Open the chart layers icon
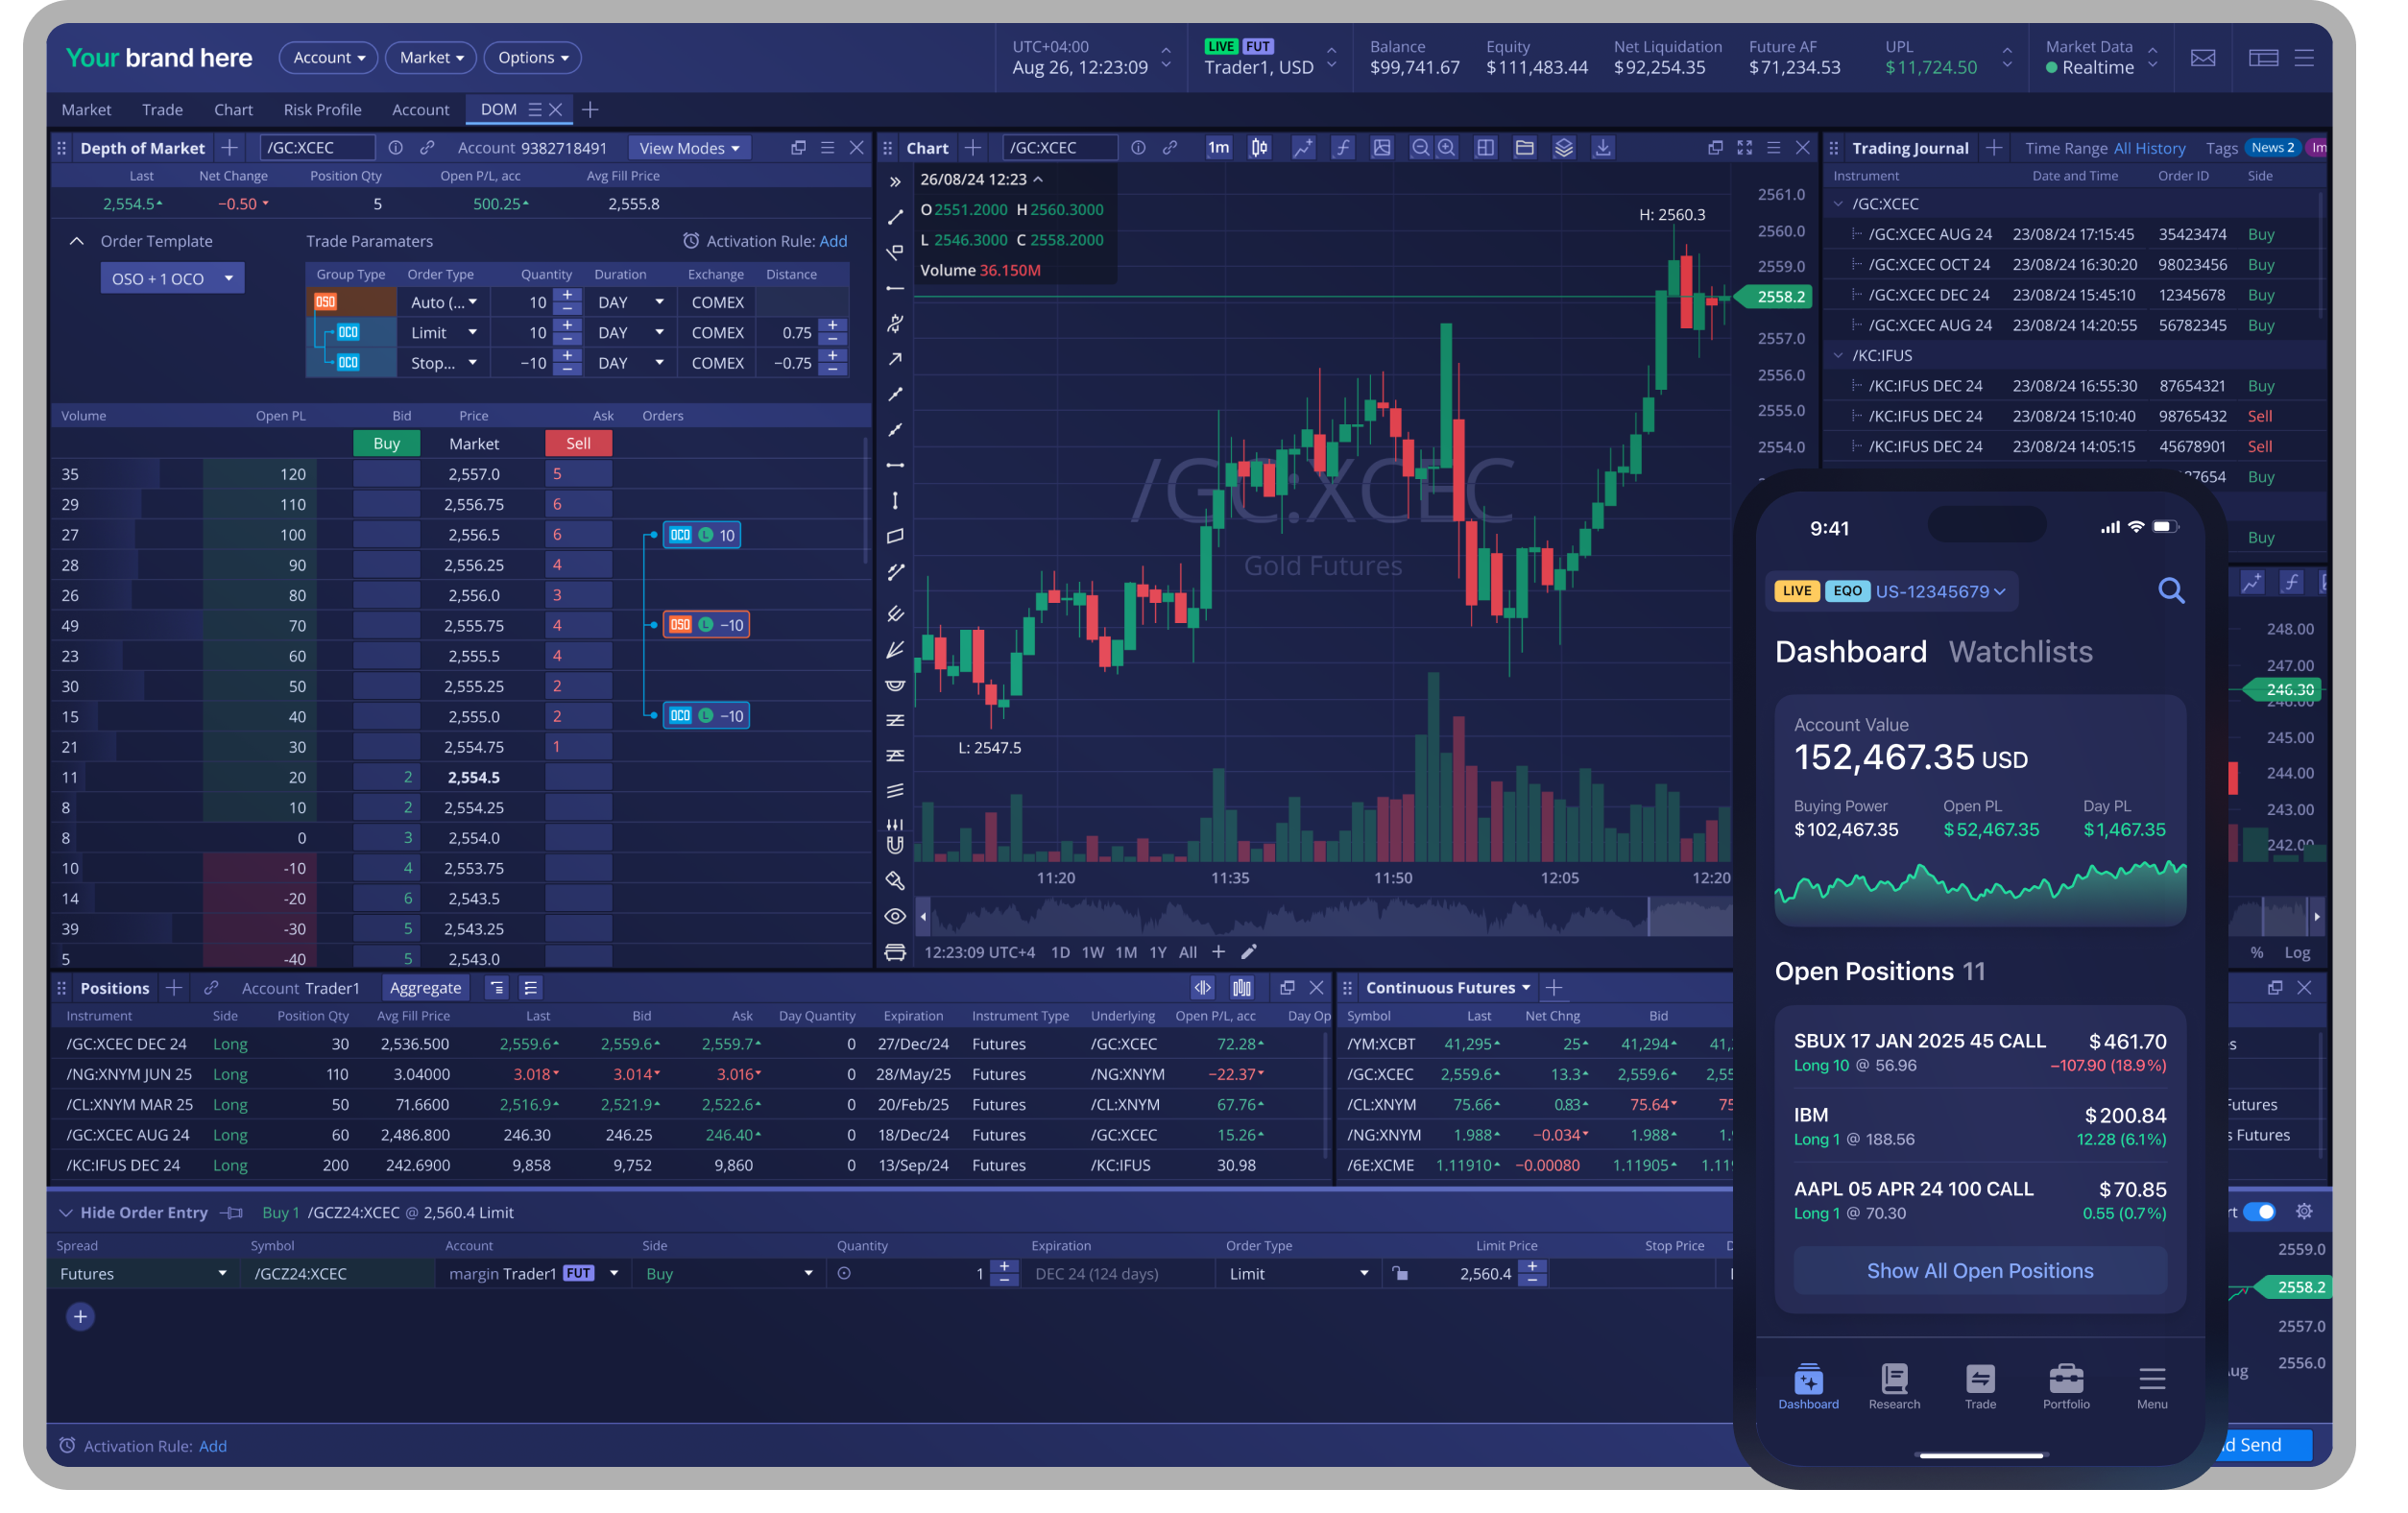Screen dimensions: 2408x1513 pyautogui.click(x=1563, y=148)
